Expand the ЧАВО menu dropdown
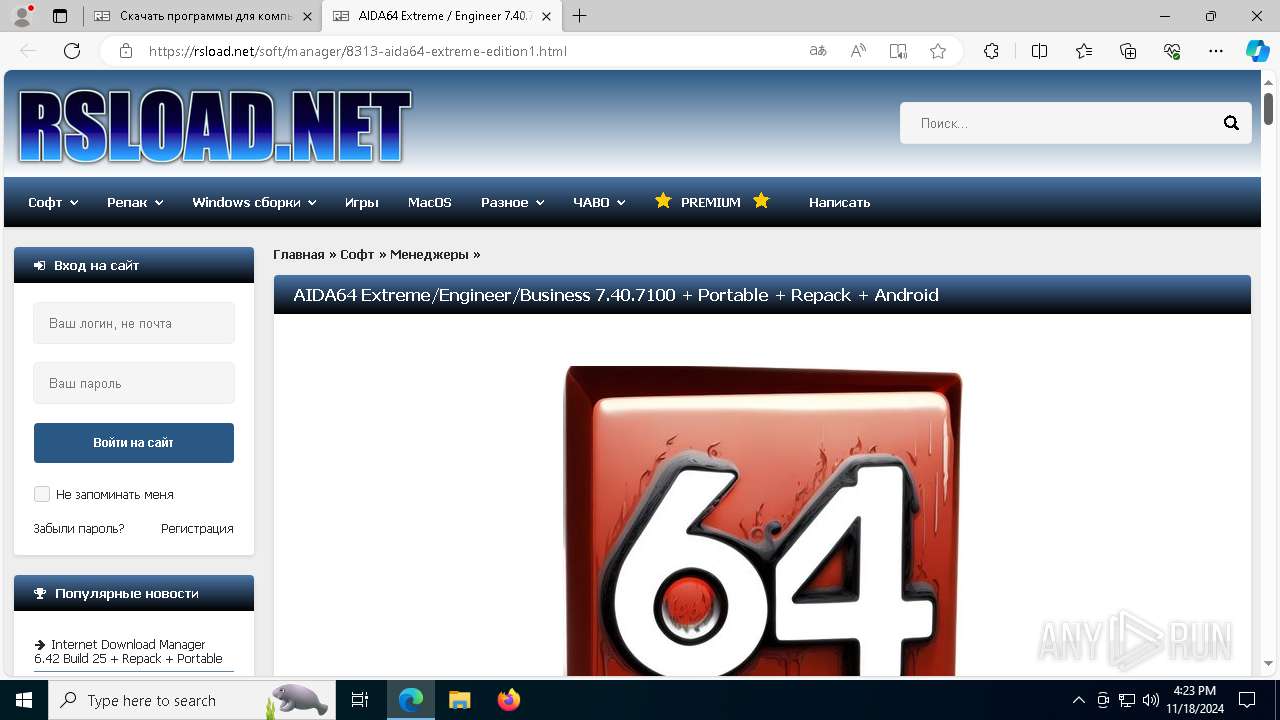This screenshot has height=720, width=1280. 599,202
